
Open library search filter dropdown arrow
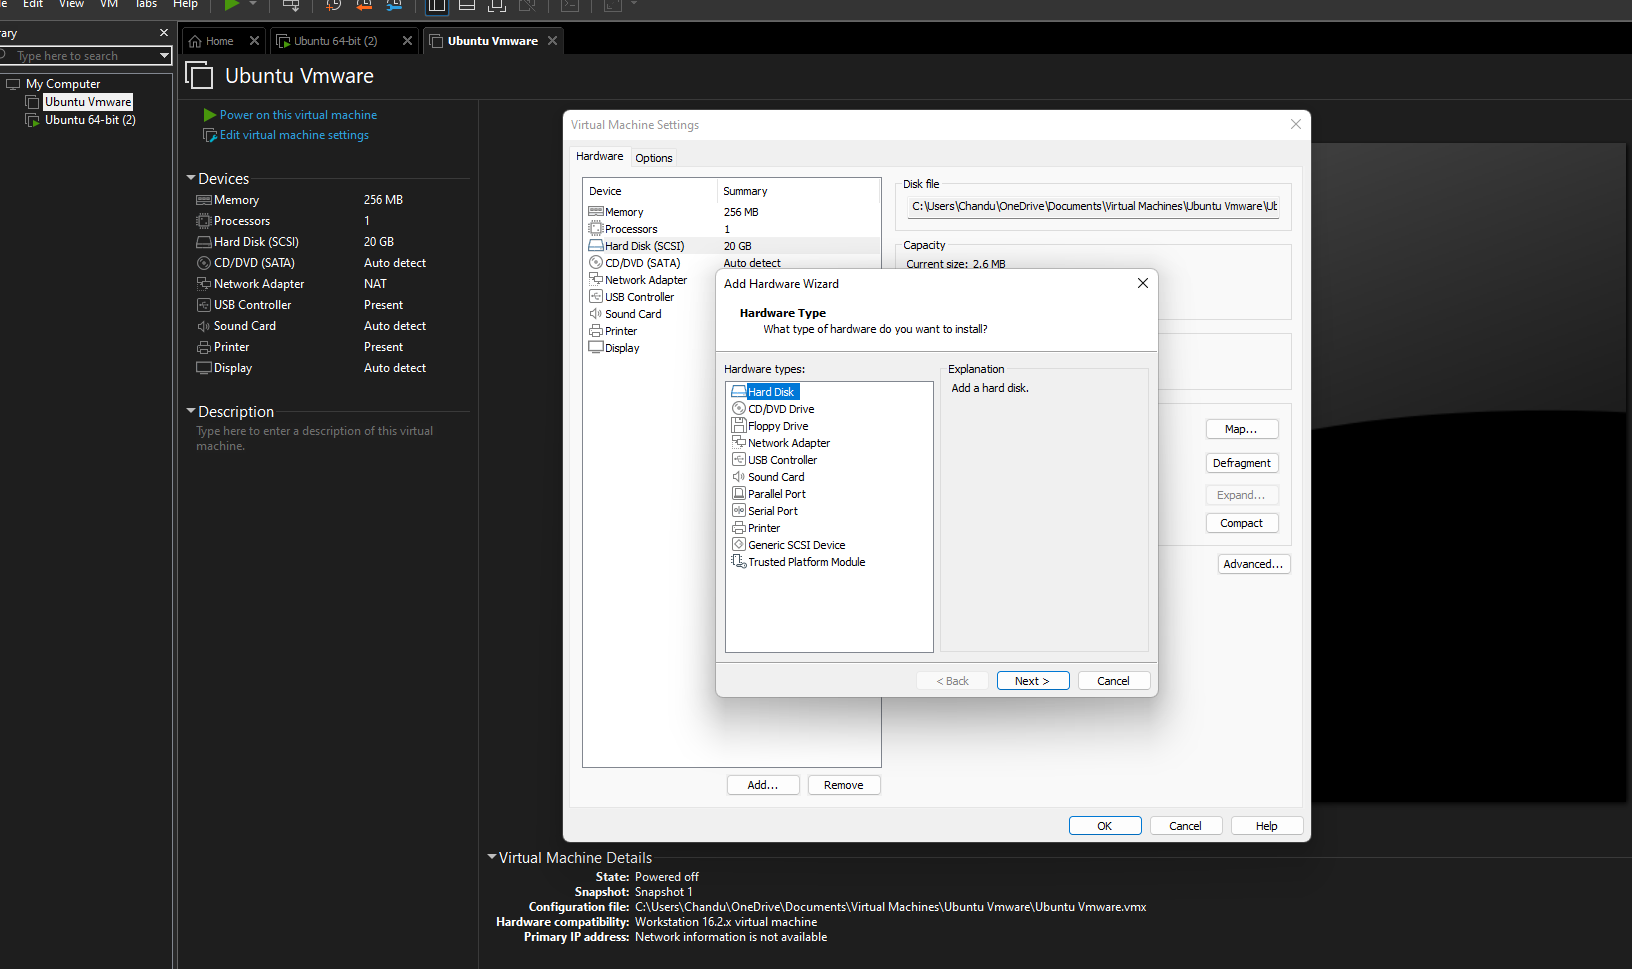coord(165,56)
